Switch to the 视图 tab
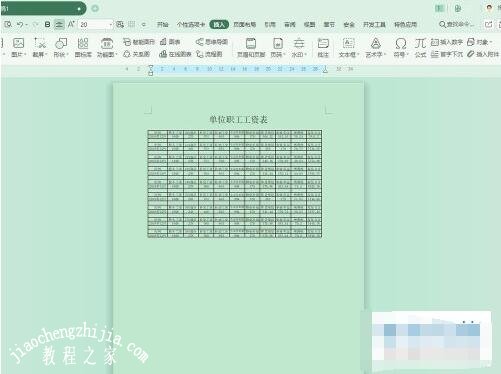Screen dimensions: 501x374 [x=309, y=24]
